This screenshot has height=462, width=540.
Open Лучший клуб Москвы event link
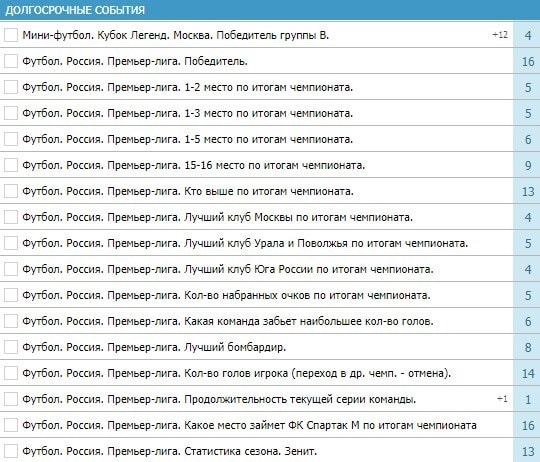[218, 217]
